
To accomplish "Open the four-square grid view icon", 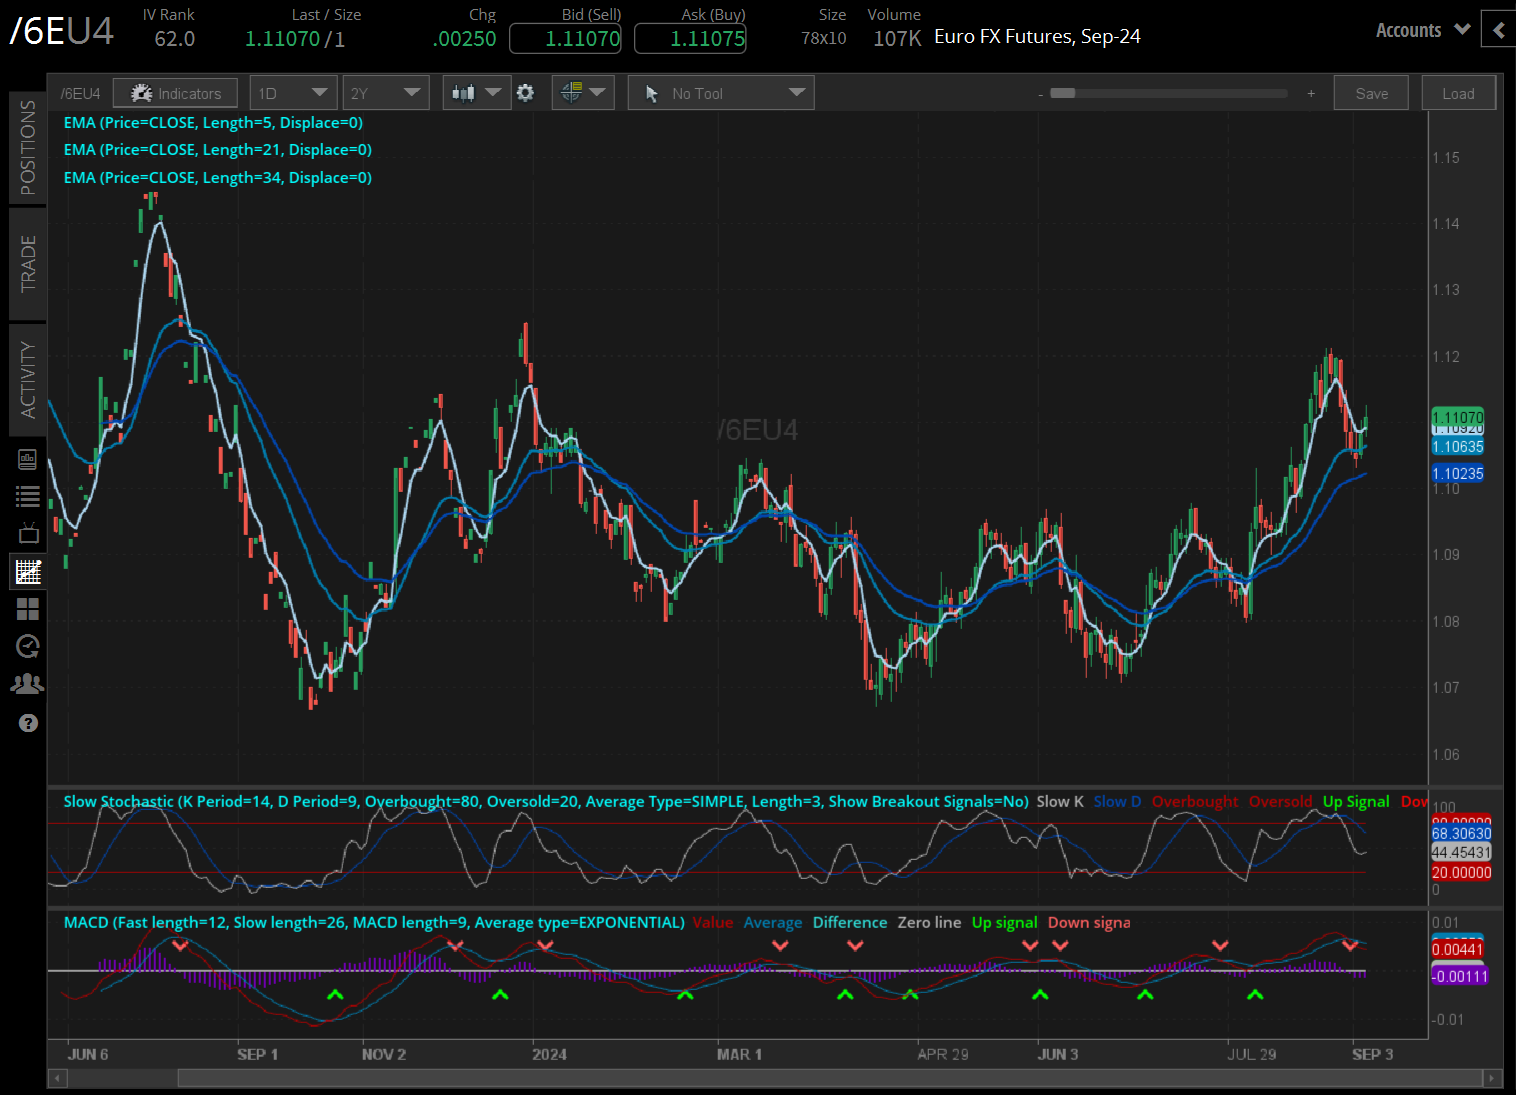I will click(27, 609).
